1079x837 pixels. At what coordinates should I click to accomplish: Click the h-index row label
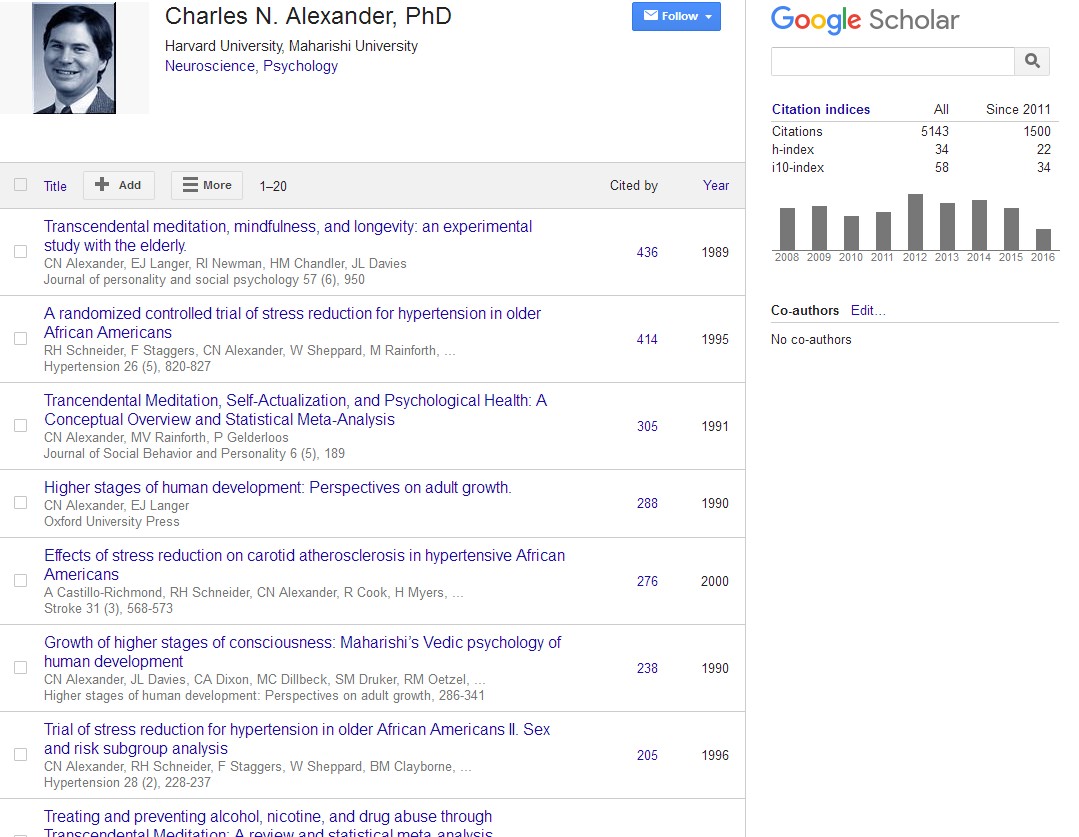793,149
